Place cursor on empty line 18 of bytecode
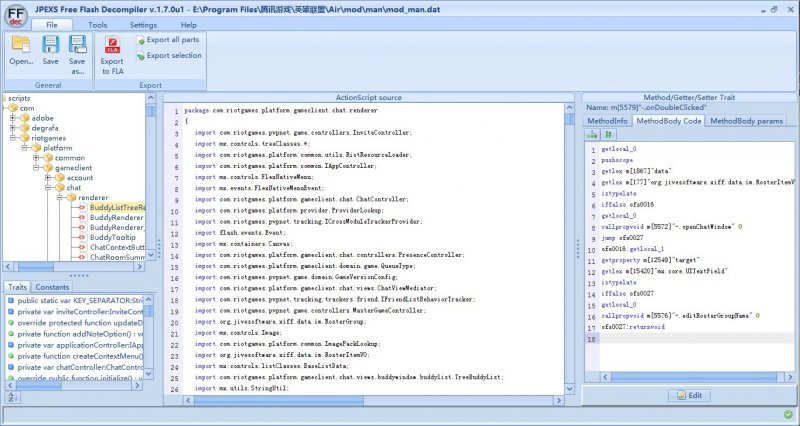The image size is (800, 426). click(x=697, y=338)
